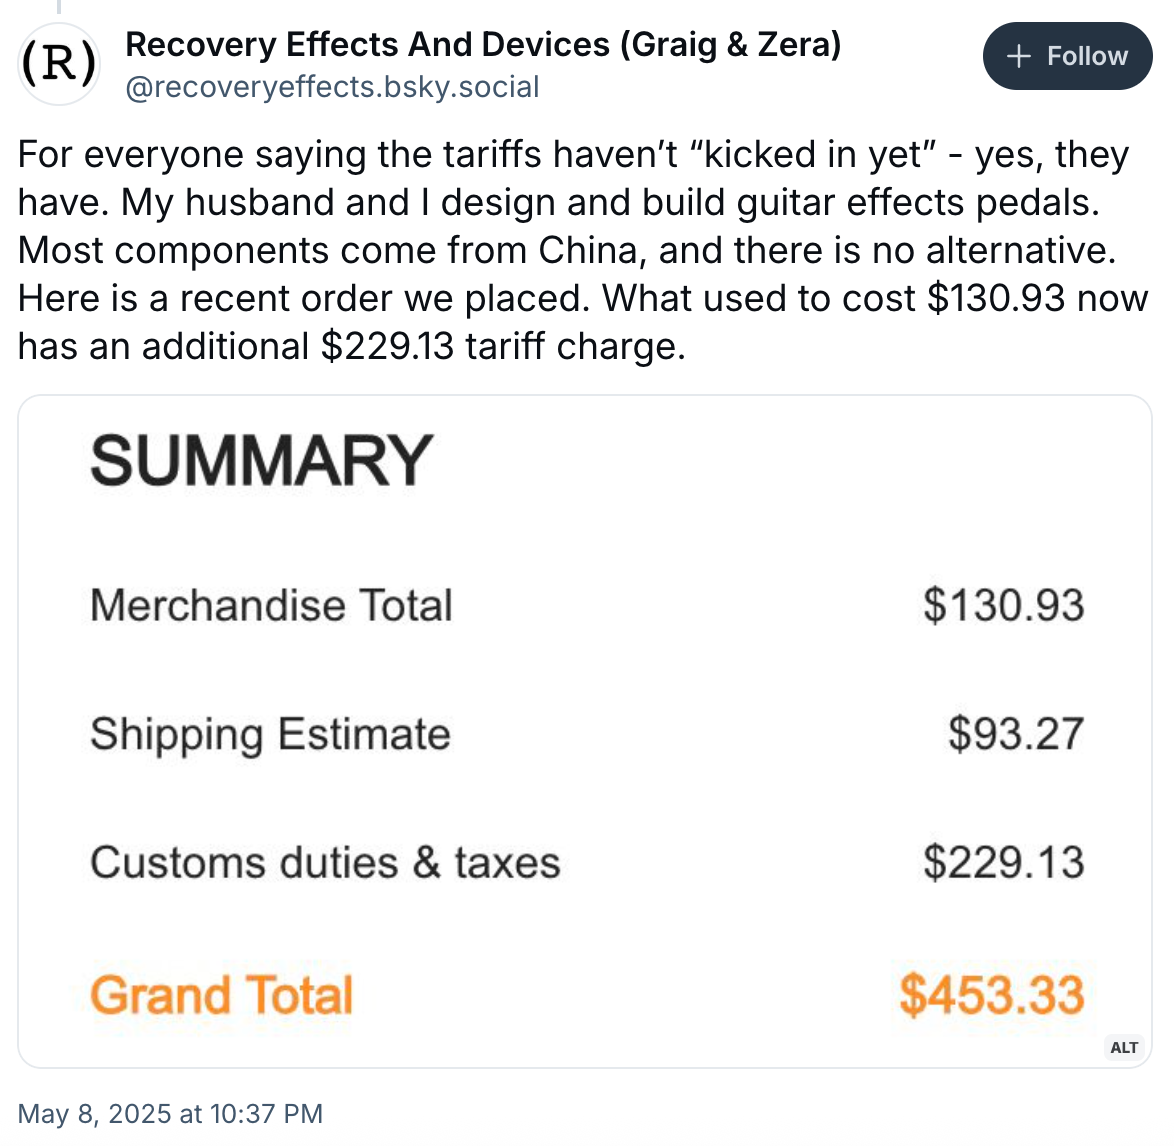Select the SUMMARY heading in the image
1174x1146 pixels.
click(x=259, y=458)
